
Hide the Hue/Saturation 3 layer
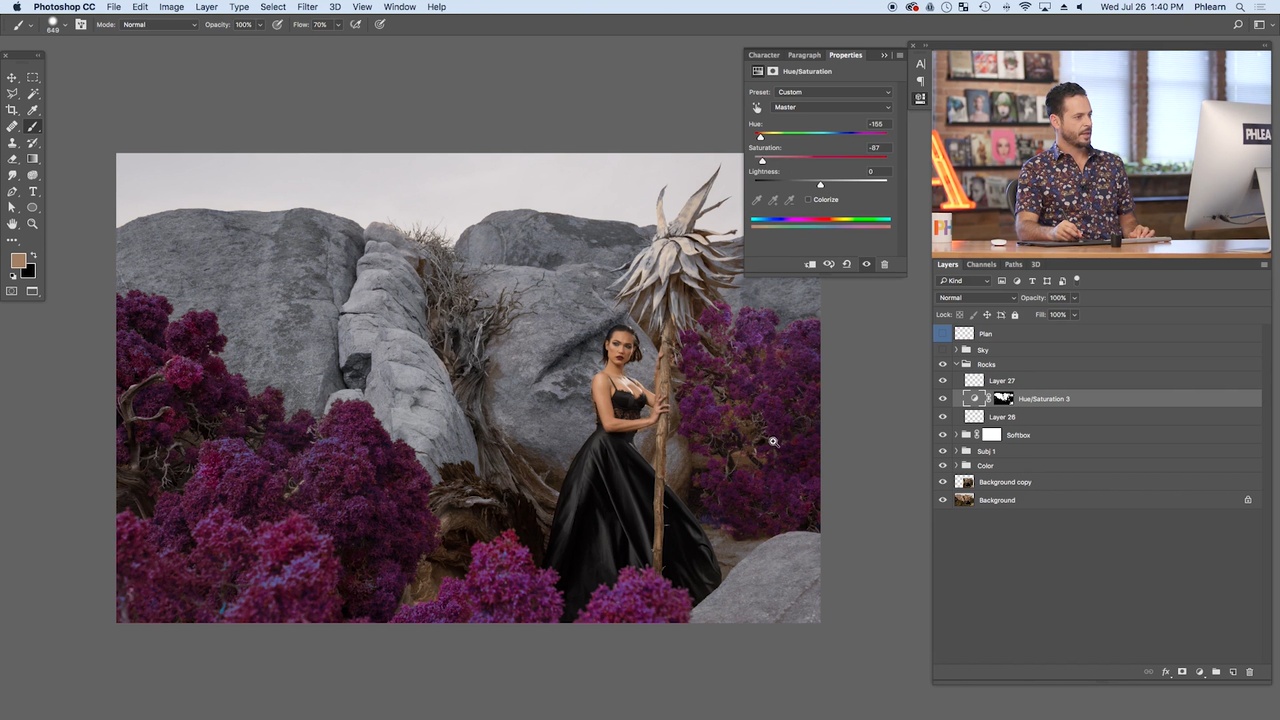pyautogui.click(x=942, y=399)
